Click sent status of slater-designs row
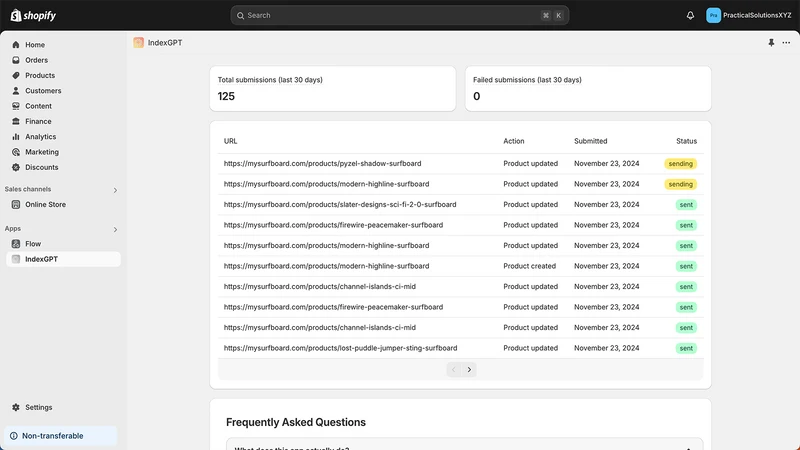 686,205
